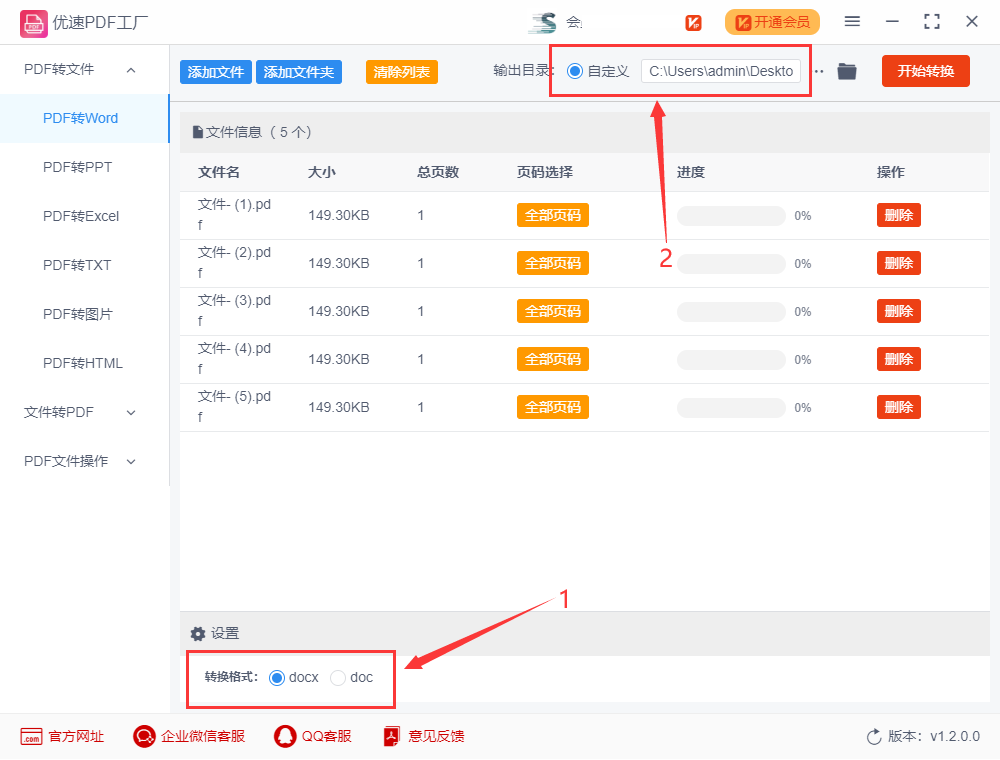This screenshot has height=760, width=1000.
Task: Toggle fullscreen window icon
Action: 932,22
